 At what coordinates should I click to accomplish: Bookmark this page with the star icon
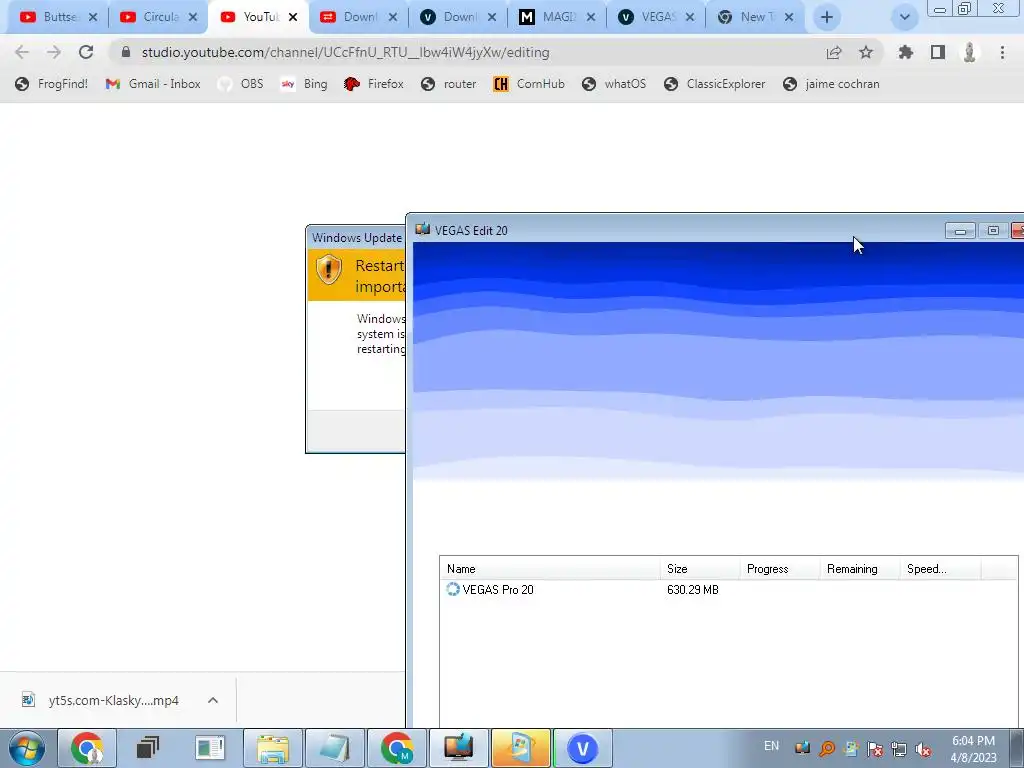click(866, 52)
